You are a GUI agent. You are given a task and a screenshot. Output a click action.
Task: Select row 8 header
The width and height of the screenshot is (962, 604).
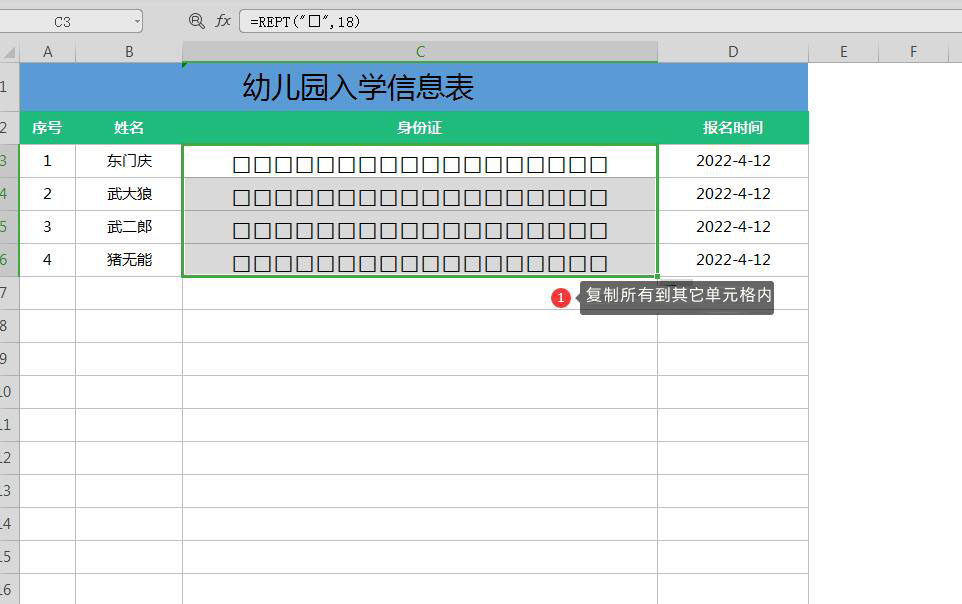(x=9, y=326)
